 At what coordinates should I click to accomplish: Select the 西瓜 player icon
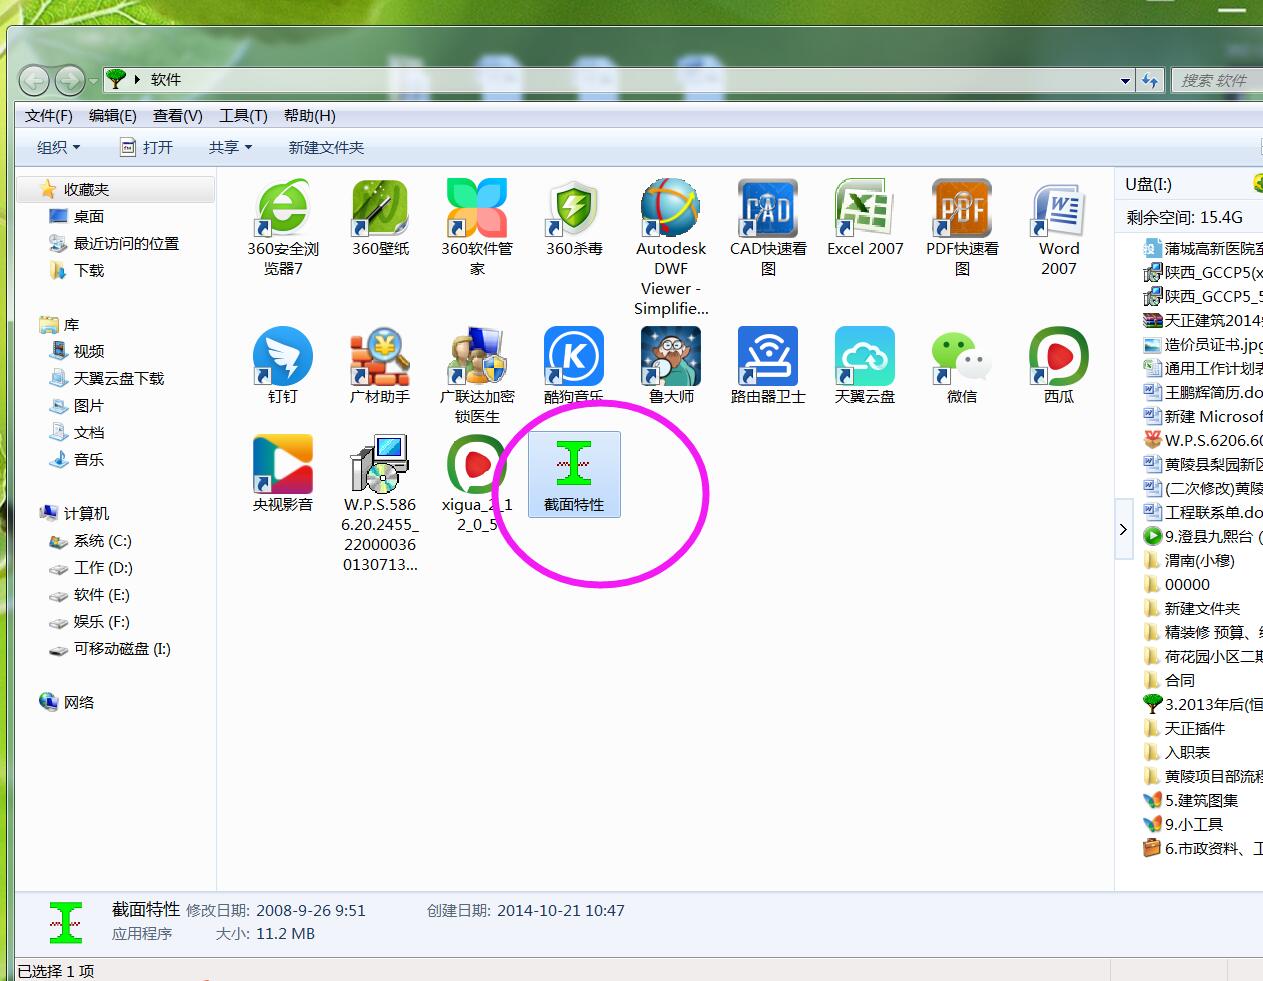tap(1059, 356)
